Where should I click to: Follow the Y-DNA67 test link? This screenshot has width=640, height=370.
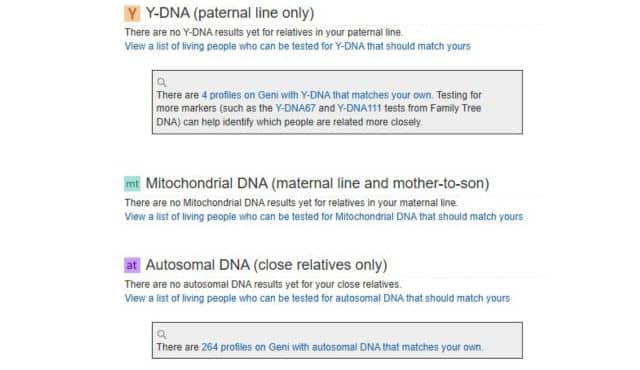click(x=296, y=109)
